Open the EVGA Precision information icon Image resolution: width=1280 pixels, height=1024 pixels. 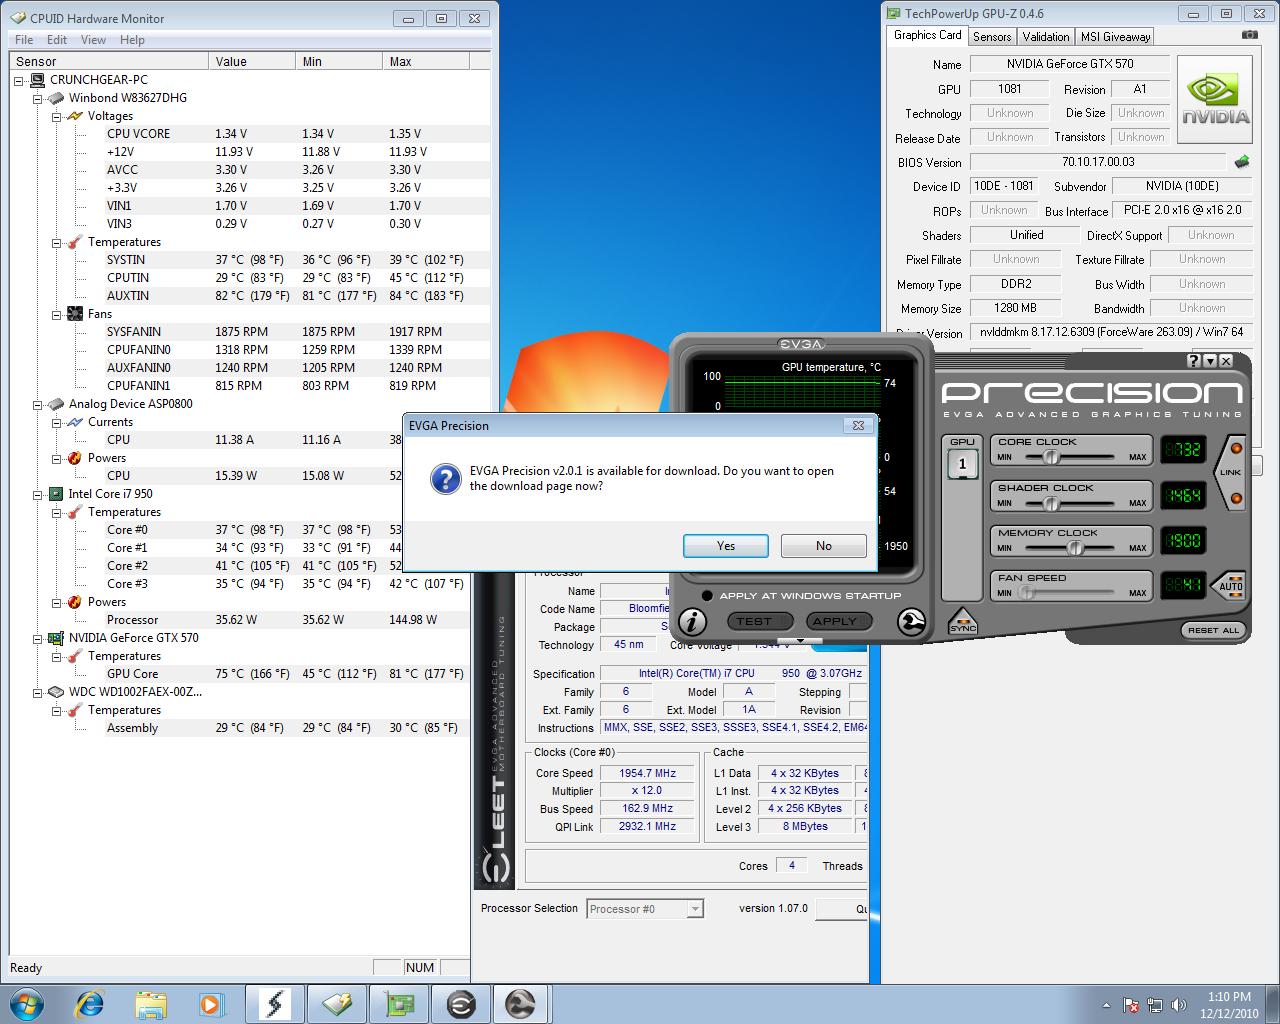[692, 621]
